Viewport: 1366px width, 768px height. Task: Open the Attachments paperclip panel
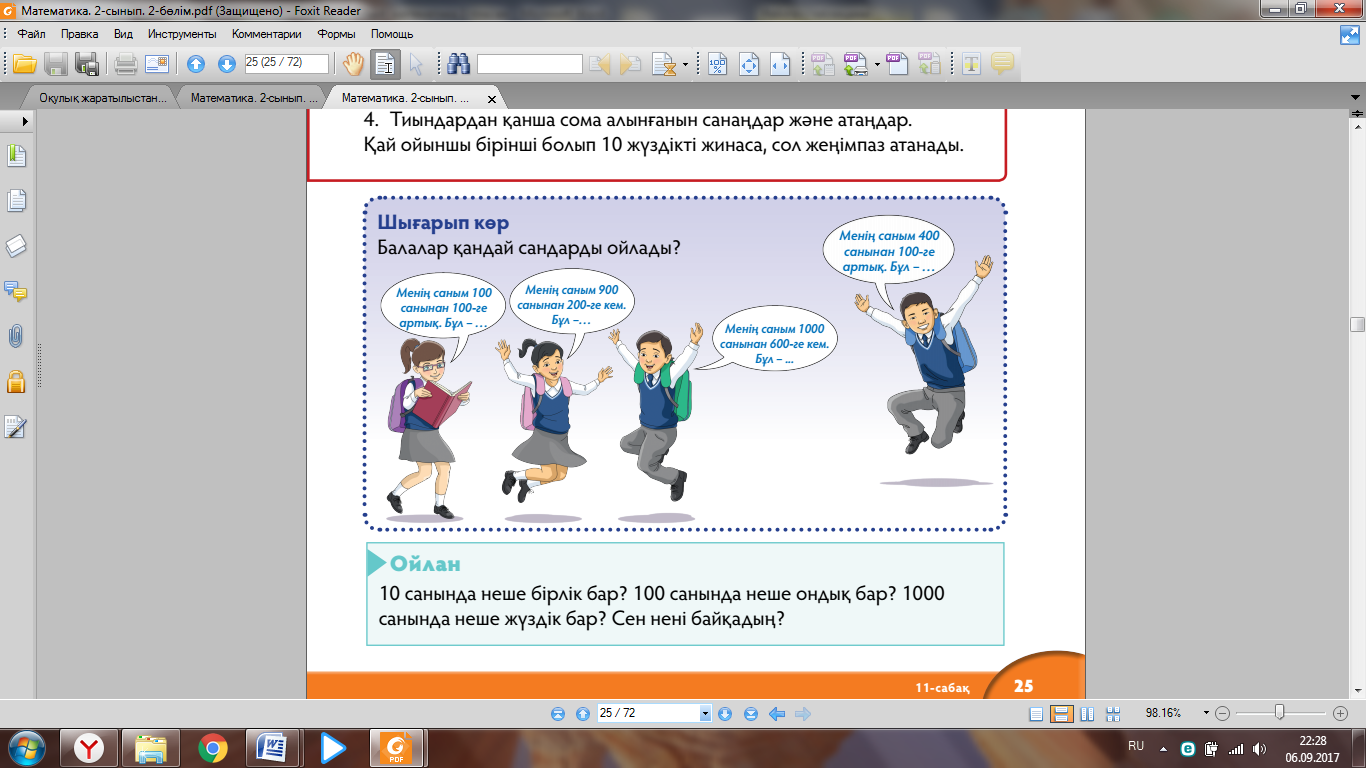pyautogui.click(x=16, y=336)
